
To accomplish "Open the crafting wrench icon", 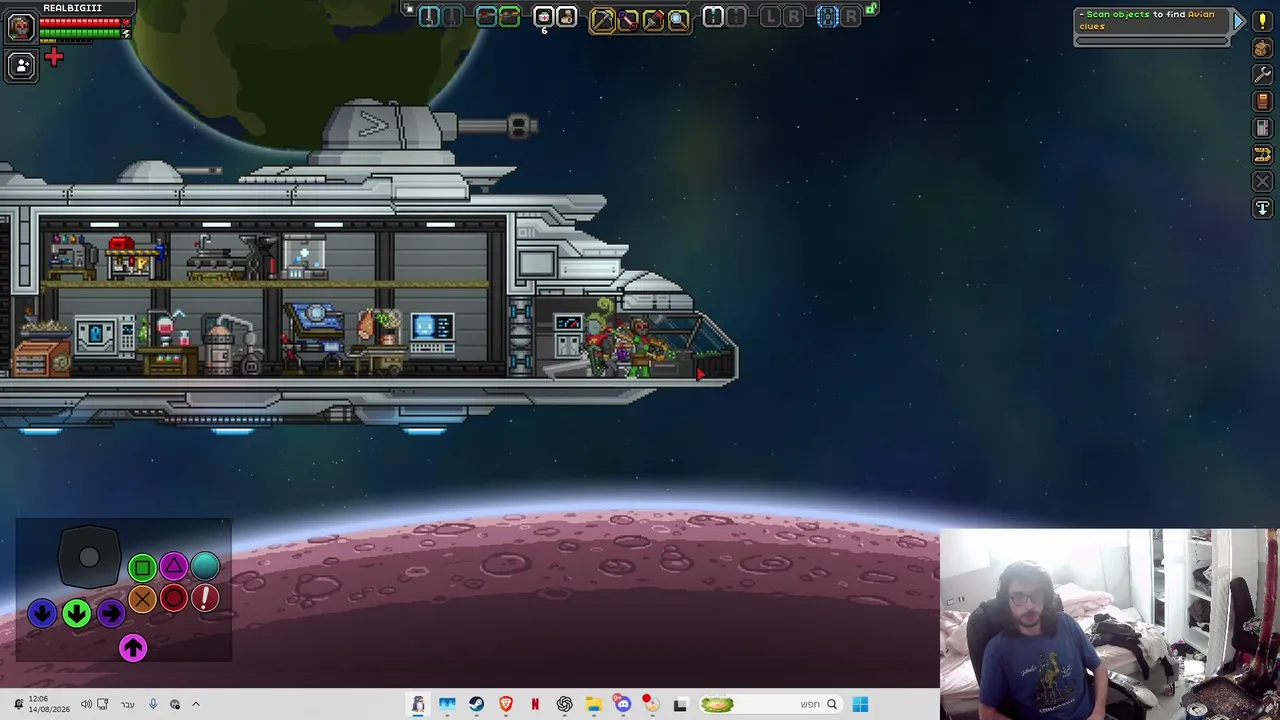I will [1262, 75].
